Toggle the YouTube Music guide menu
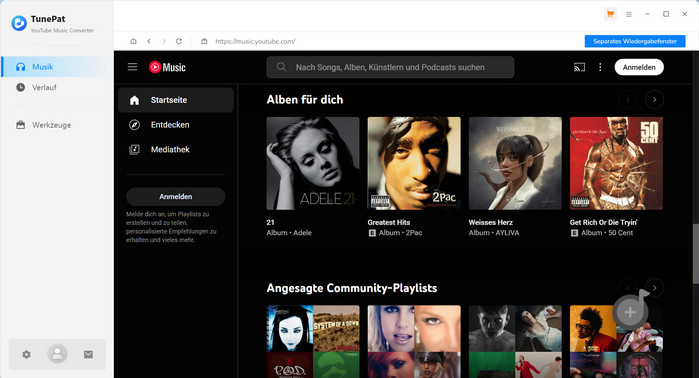 point(132,67)
